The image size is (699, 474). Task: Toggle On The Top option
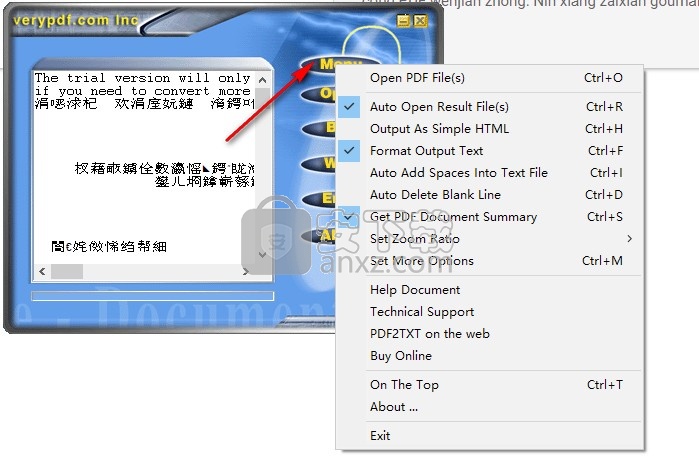[489, 385]
